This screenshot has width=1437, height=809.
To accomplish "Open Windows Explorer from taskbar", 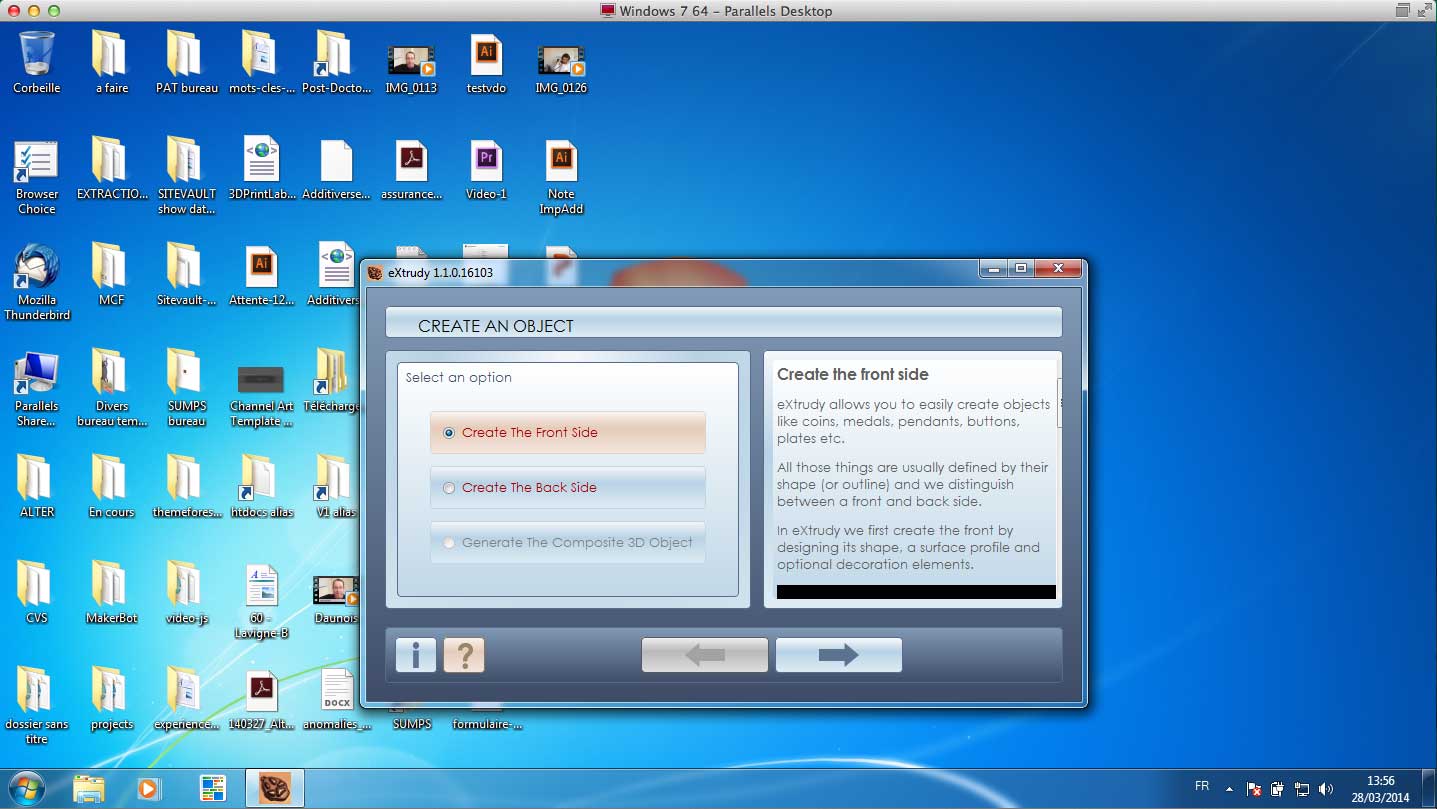I will [89, 788].
